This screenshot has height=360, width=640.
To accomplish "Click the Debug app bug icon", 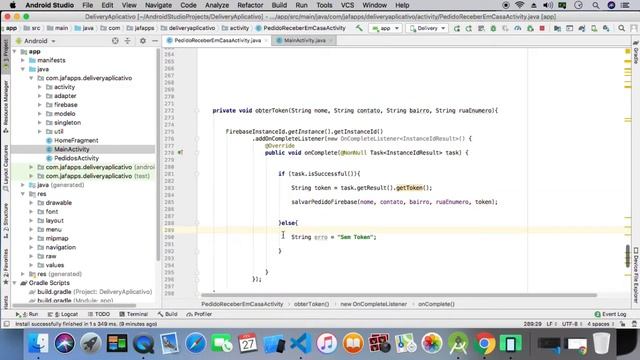I will click(493, 28).
